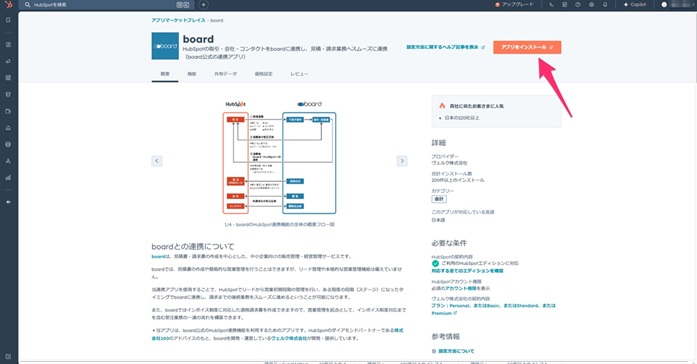Viewport: 697px width, 364px height.
Task: Open the phone calling icon
Action: click(x=552, y=4)
